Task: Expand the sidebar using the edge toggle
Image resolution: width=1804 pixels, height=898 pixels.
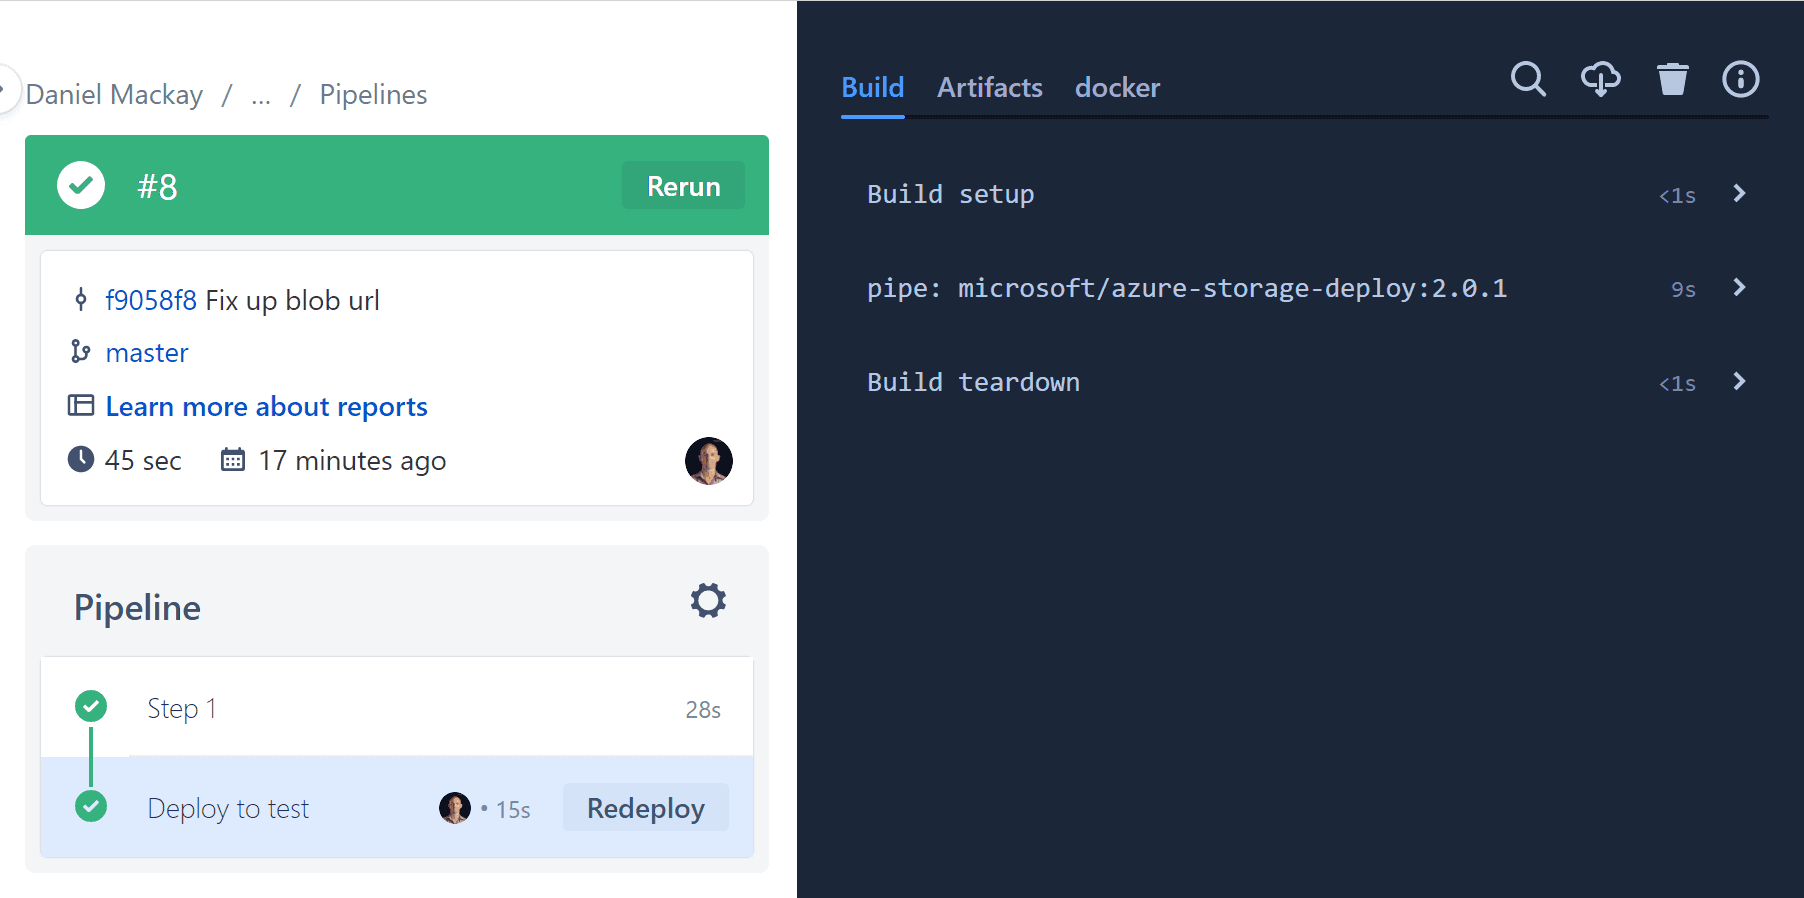Action: pos(6,89)
